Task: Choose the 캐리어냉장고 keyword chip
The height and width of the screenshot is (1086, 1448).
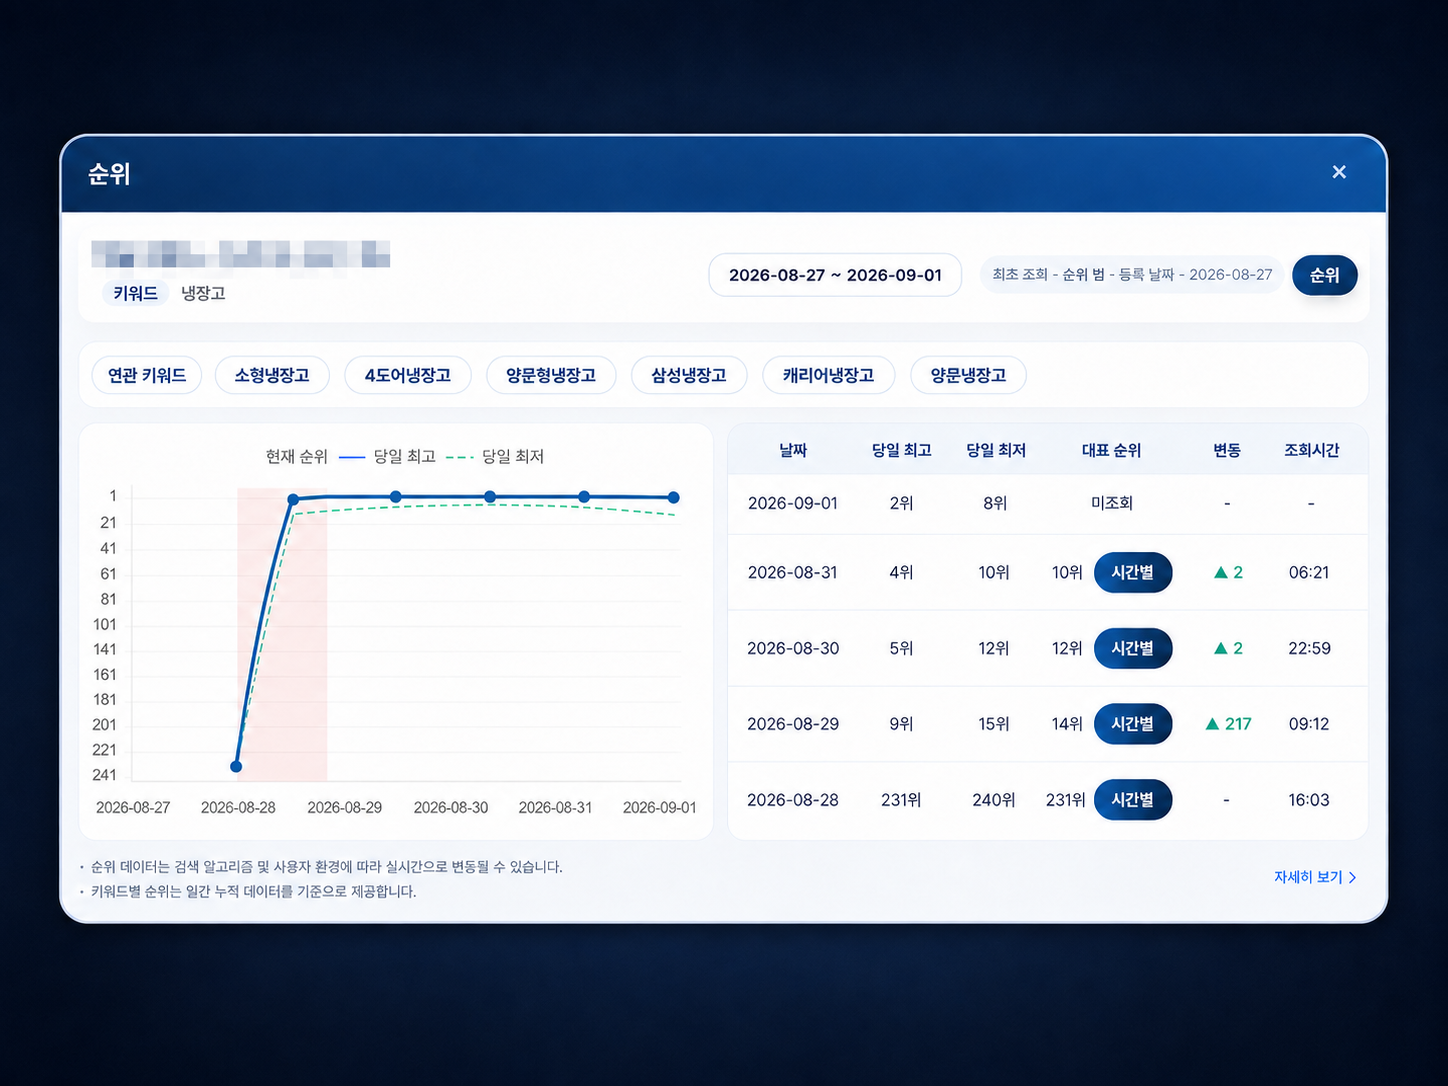Action: (x=828, y=375)
